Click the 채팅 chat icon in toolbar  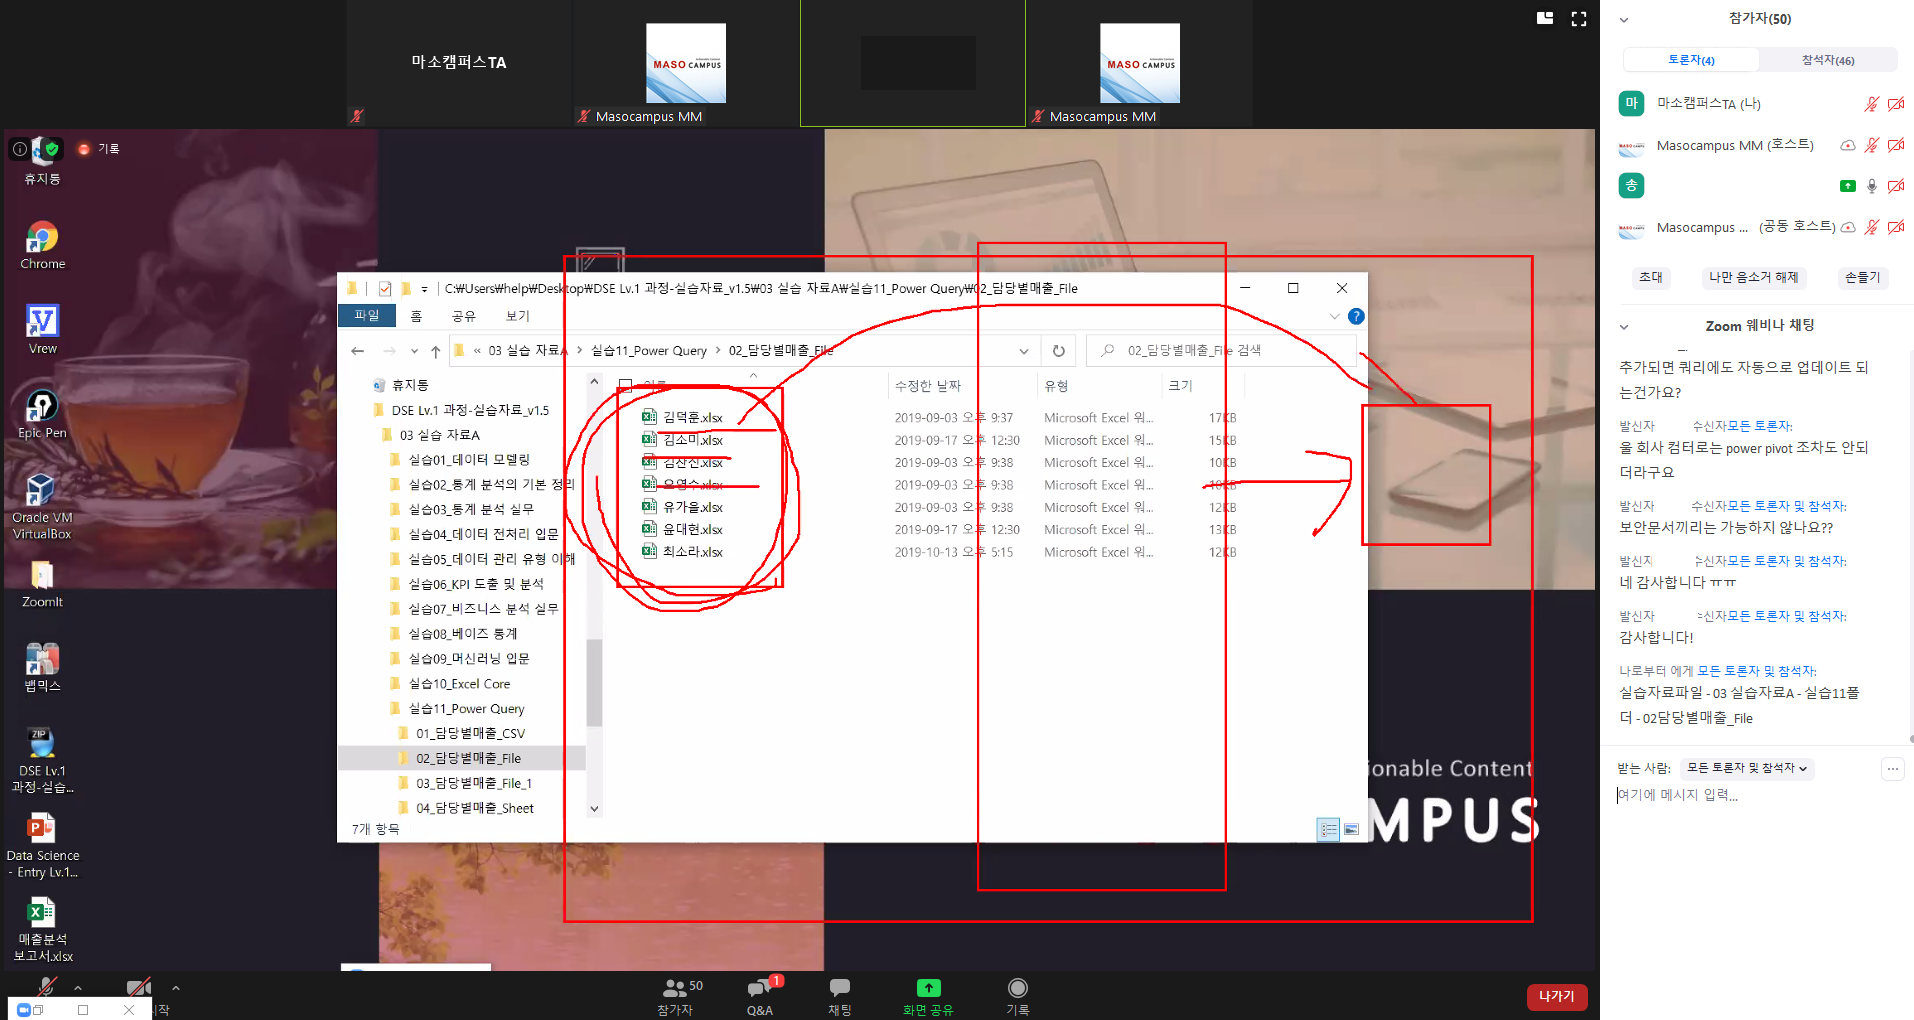click(x=839, y=989)
